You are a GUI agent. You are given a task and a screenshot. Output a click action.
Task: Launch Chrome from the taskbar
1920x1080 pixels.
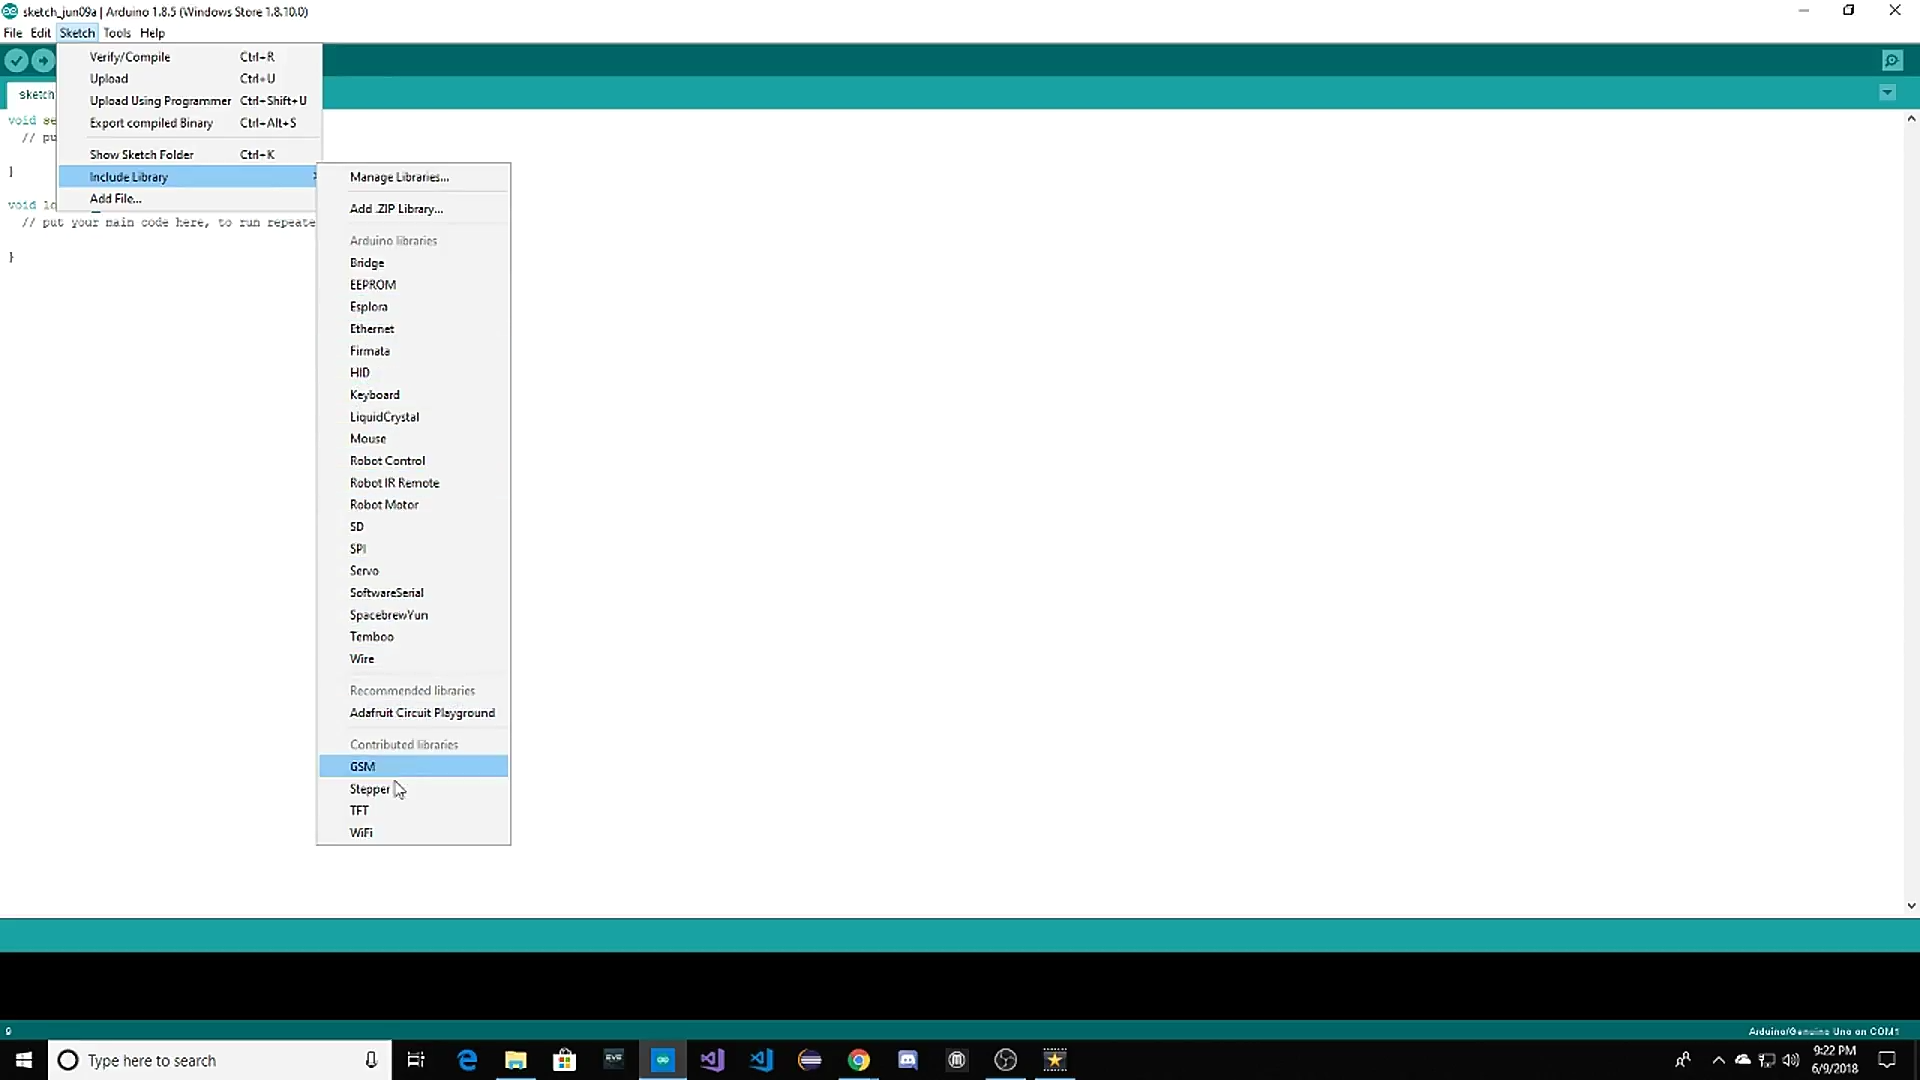pyautogui.click(x=859, y=1060)
